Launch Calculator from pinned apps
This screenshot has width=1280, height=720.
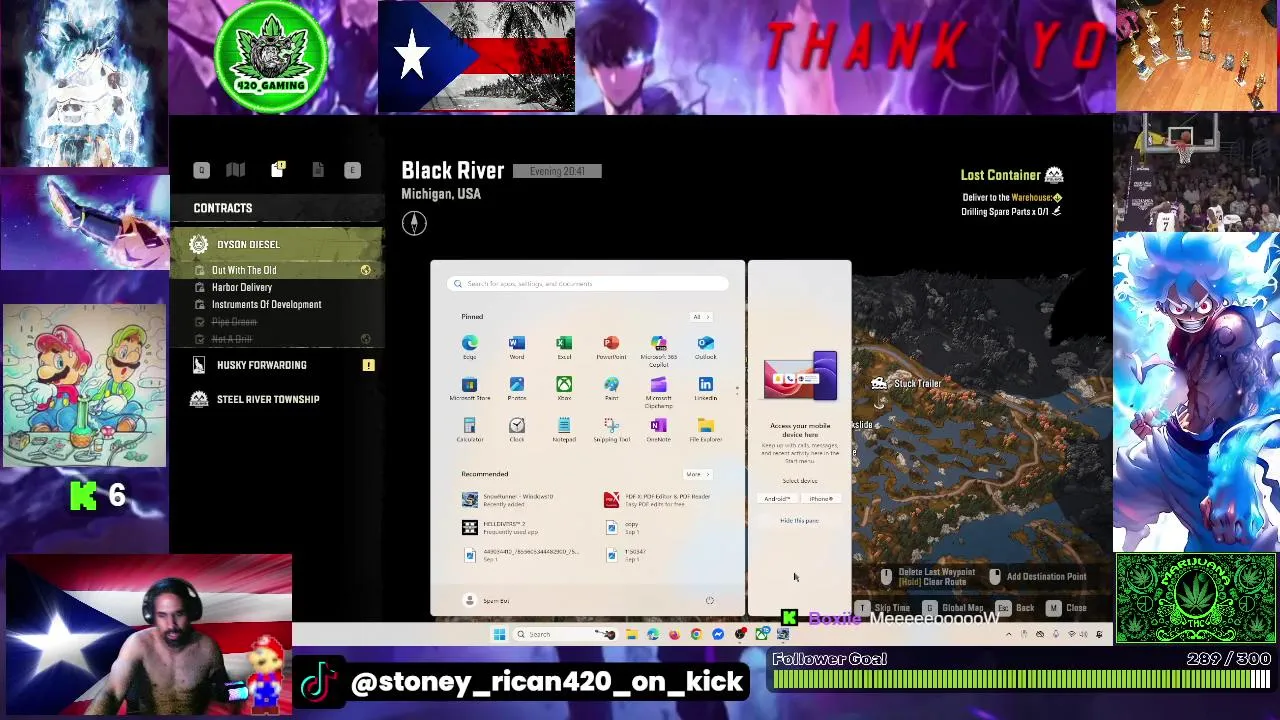[x=470, y=430]
